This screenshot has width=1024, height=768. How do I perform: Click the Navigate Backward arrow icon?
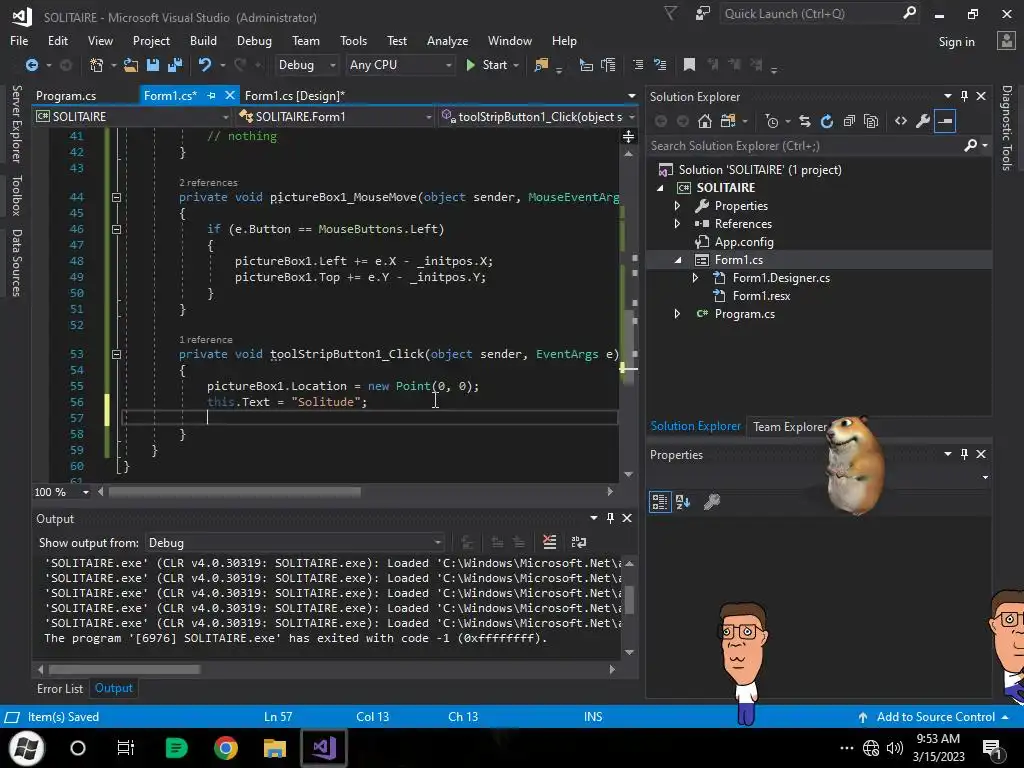[31, 65]
